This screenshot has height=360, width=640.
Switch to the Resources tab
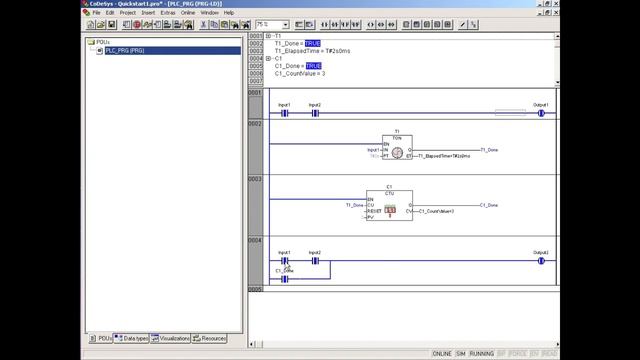209,338
